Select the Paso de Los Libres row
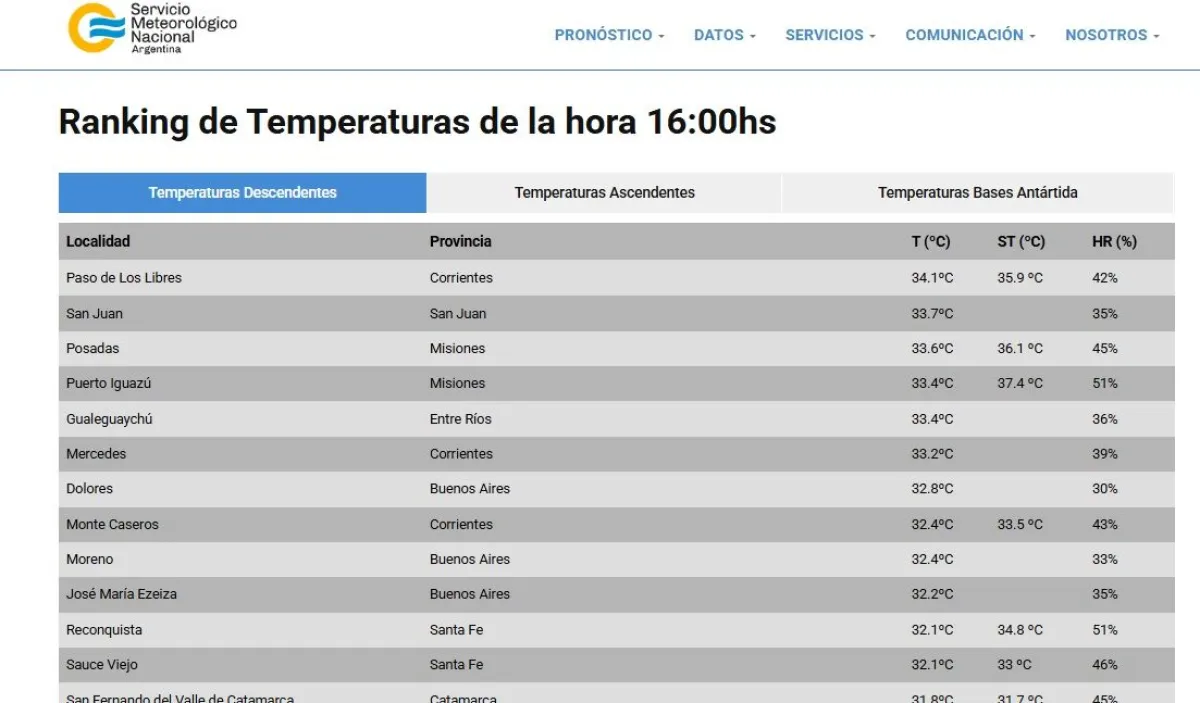Viewport: 1200px width, 703px height. [x=124, y=278]
